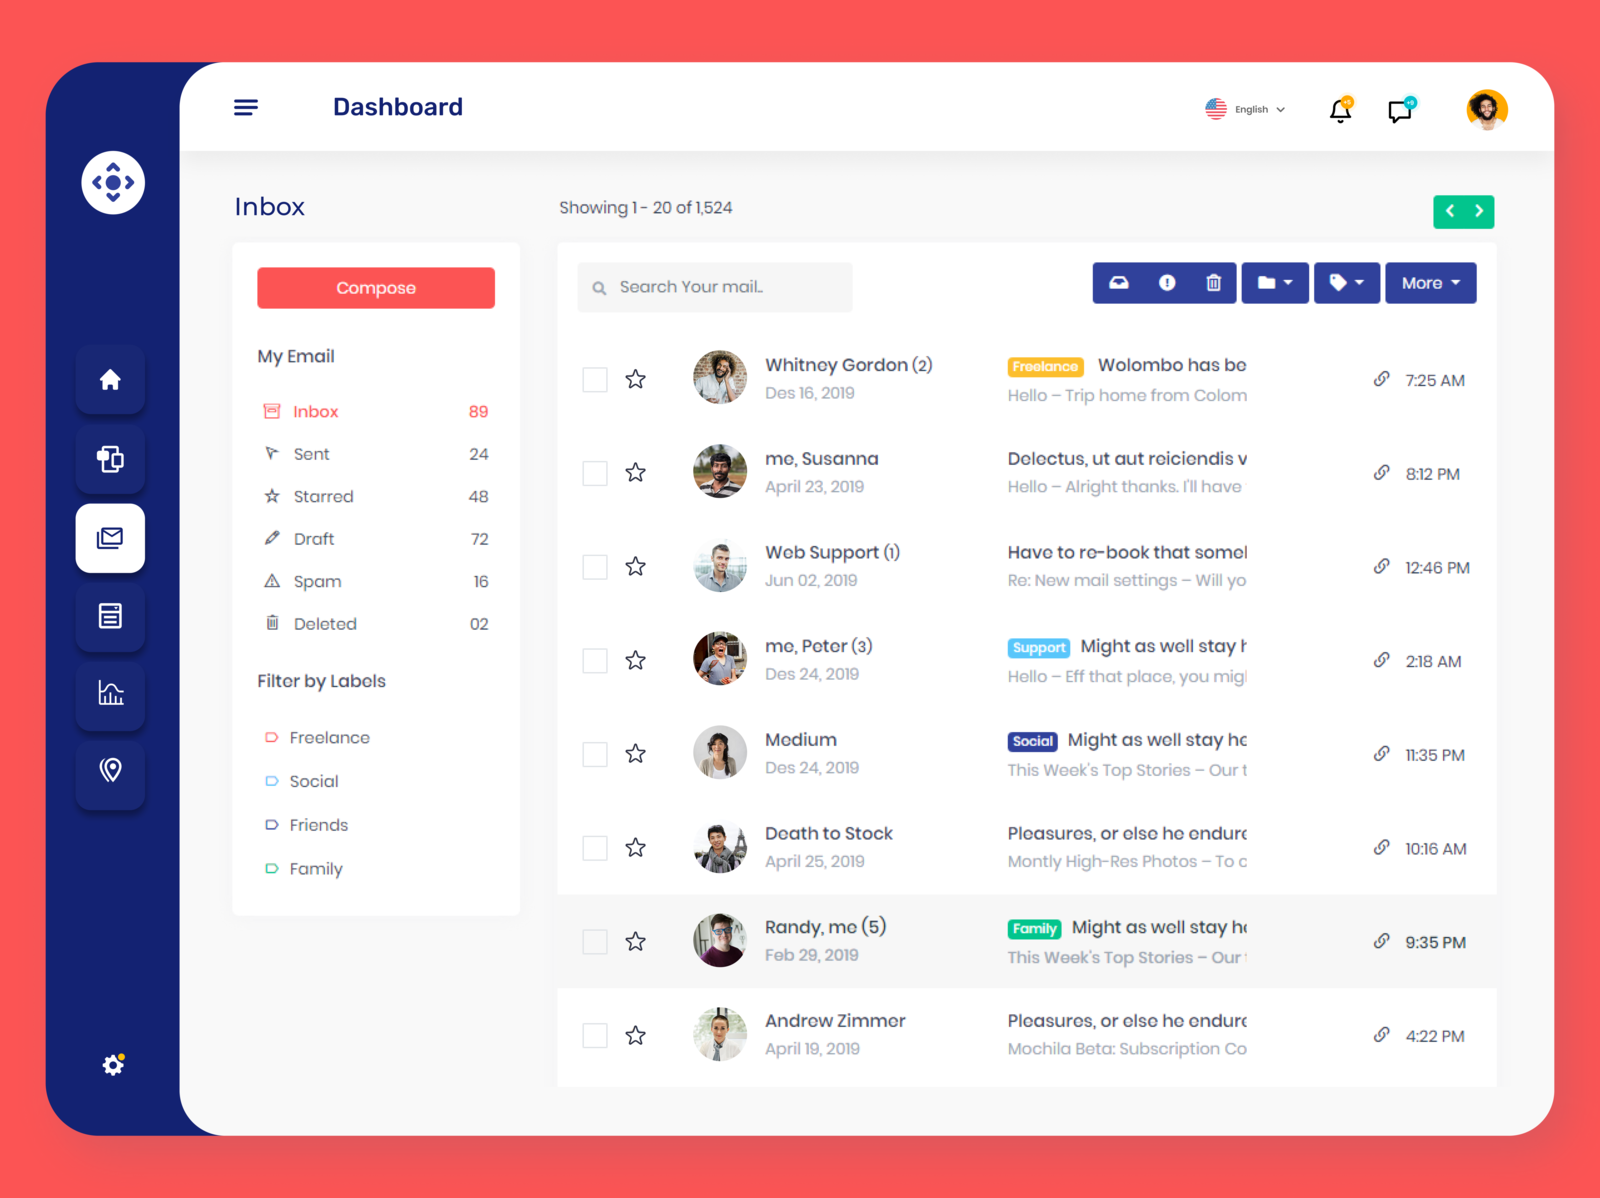
Task: Open the More dropdown
Action: pos(1430,282)
